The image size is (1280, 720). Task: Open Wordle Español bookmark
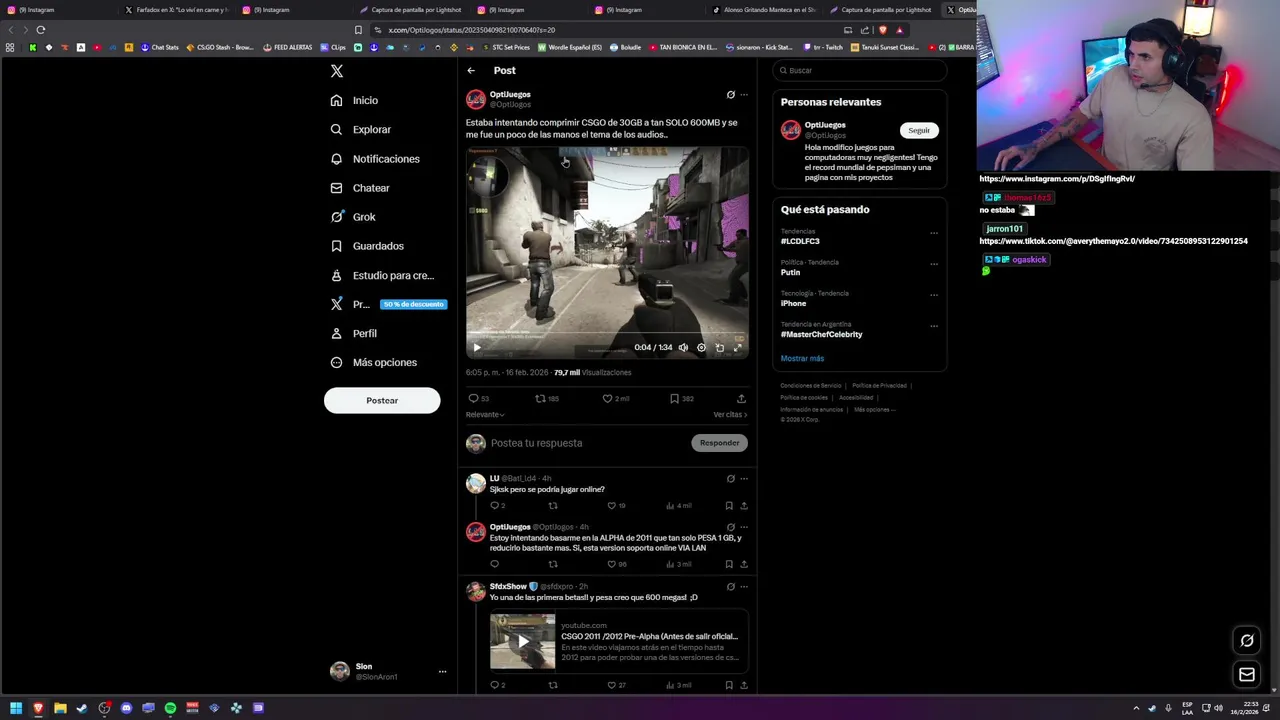tap(570, 47)
